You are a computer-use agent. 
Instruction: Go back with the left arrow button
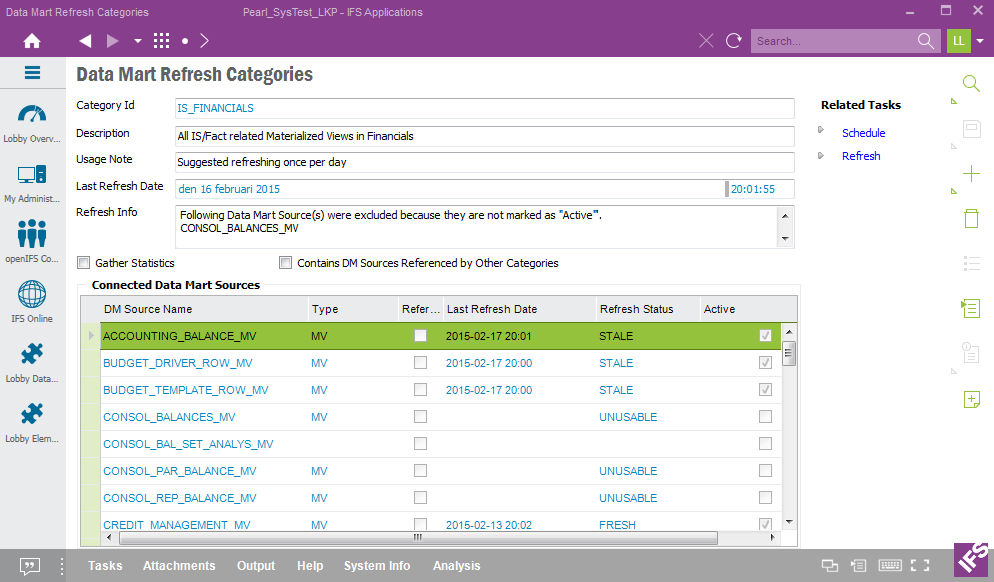coord(85,41)
